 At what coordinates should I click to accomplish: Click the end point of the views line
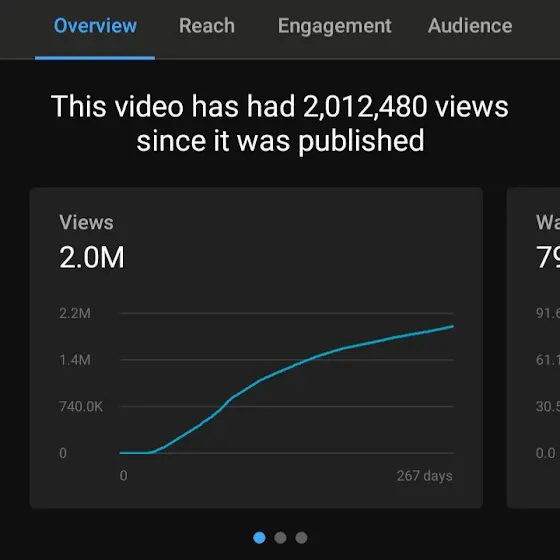[x=452, y=326]
